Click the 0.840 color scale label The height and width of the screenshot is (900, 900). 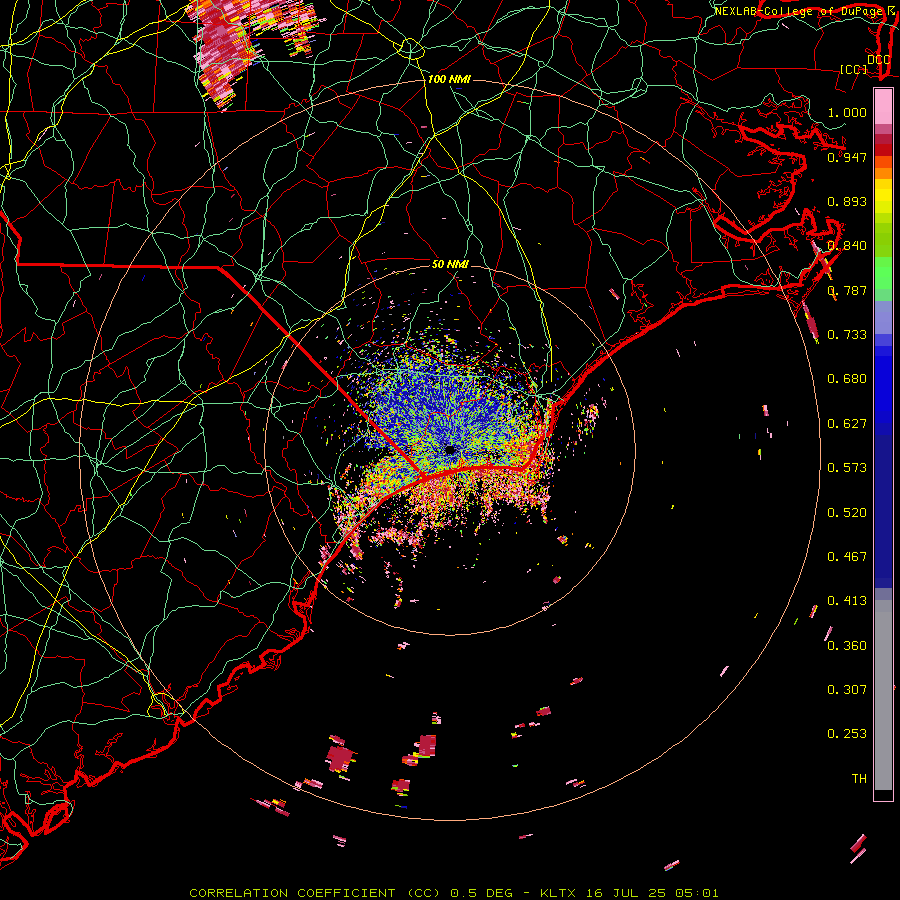pyautogui.click(x=847, y=246)
